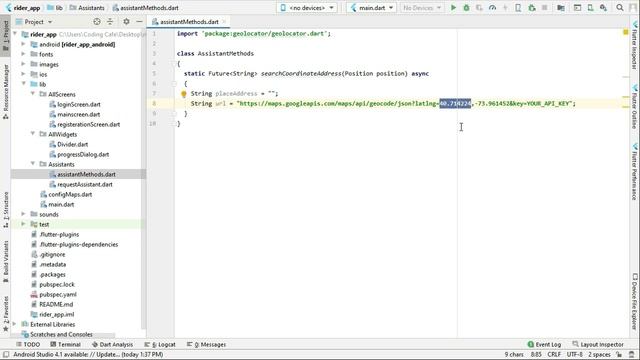Open the Flutter Outline side tab
Screen dimensions: 640x360
635,107
